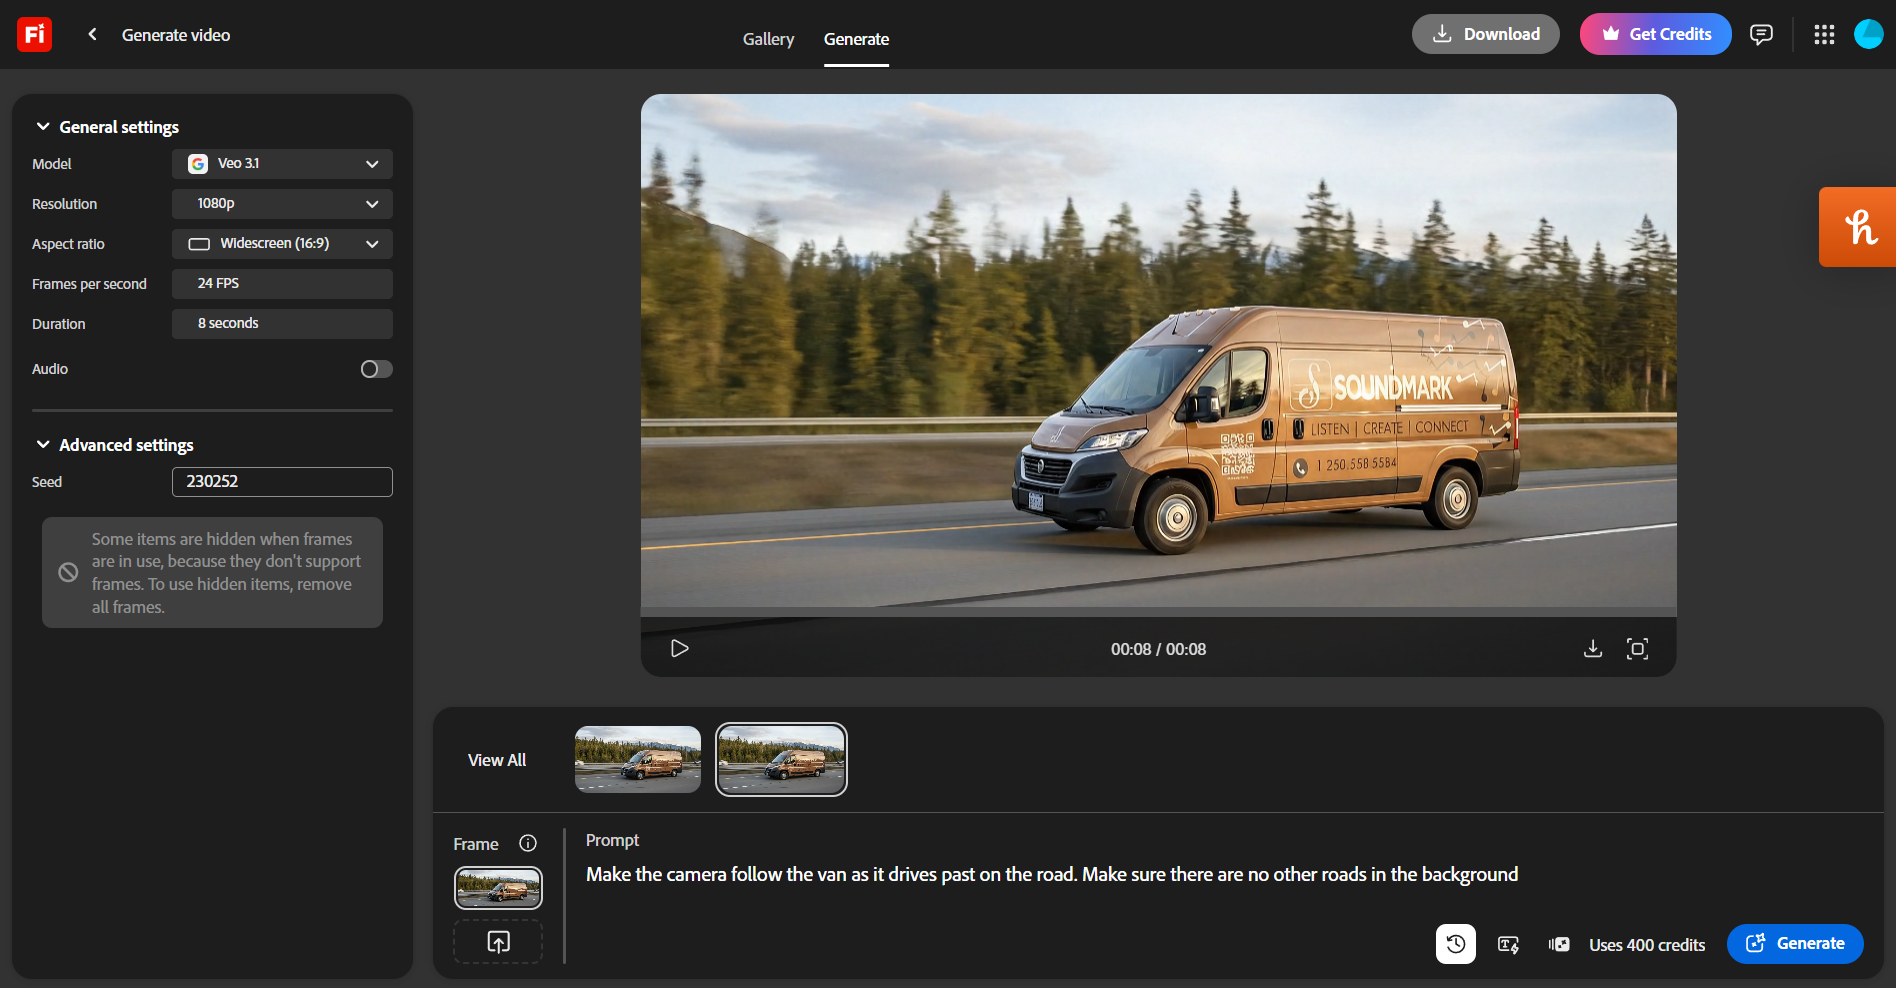
Task: Click the prompt enhance text icon
Action: [1508, 944]
